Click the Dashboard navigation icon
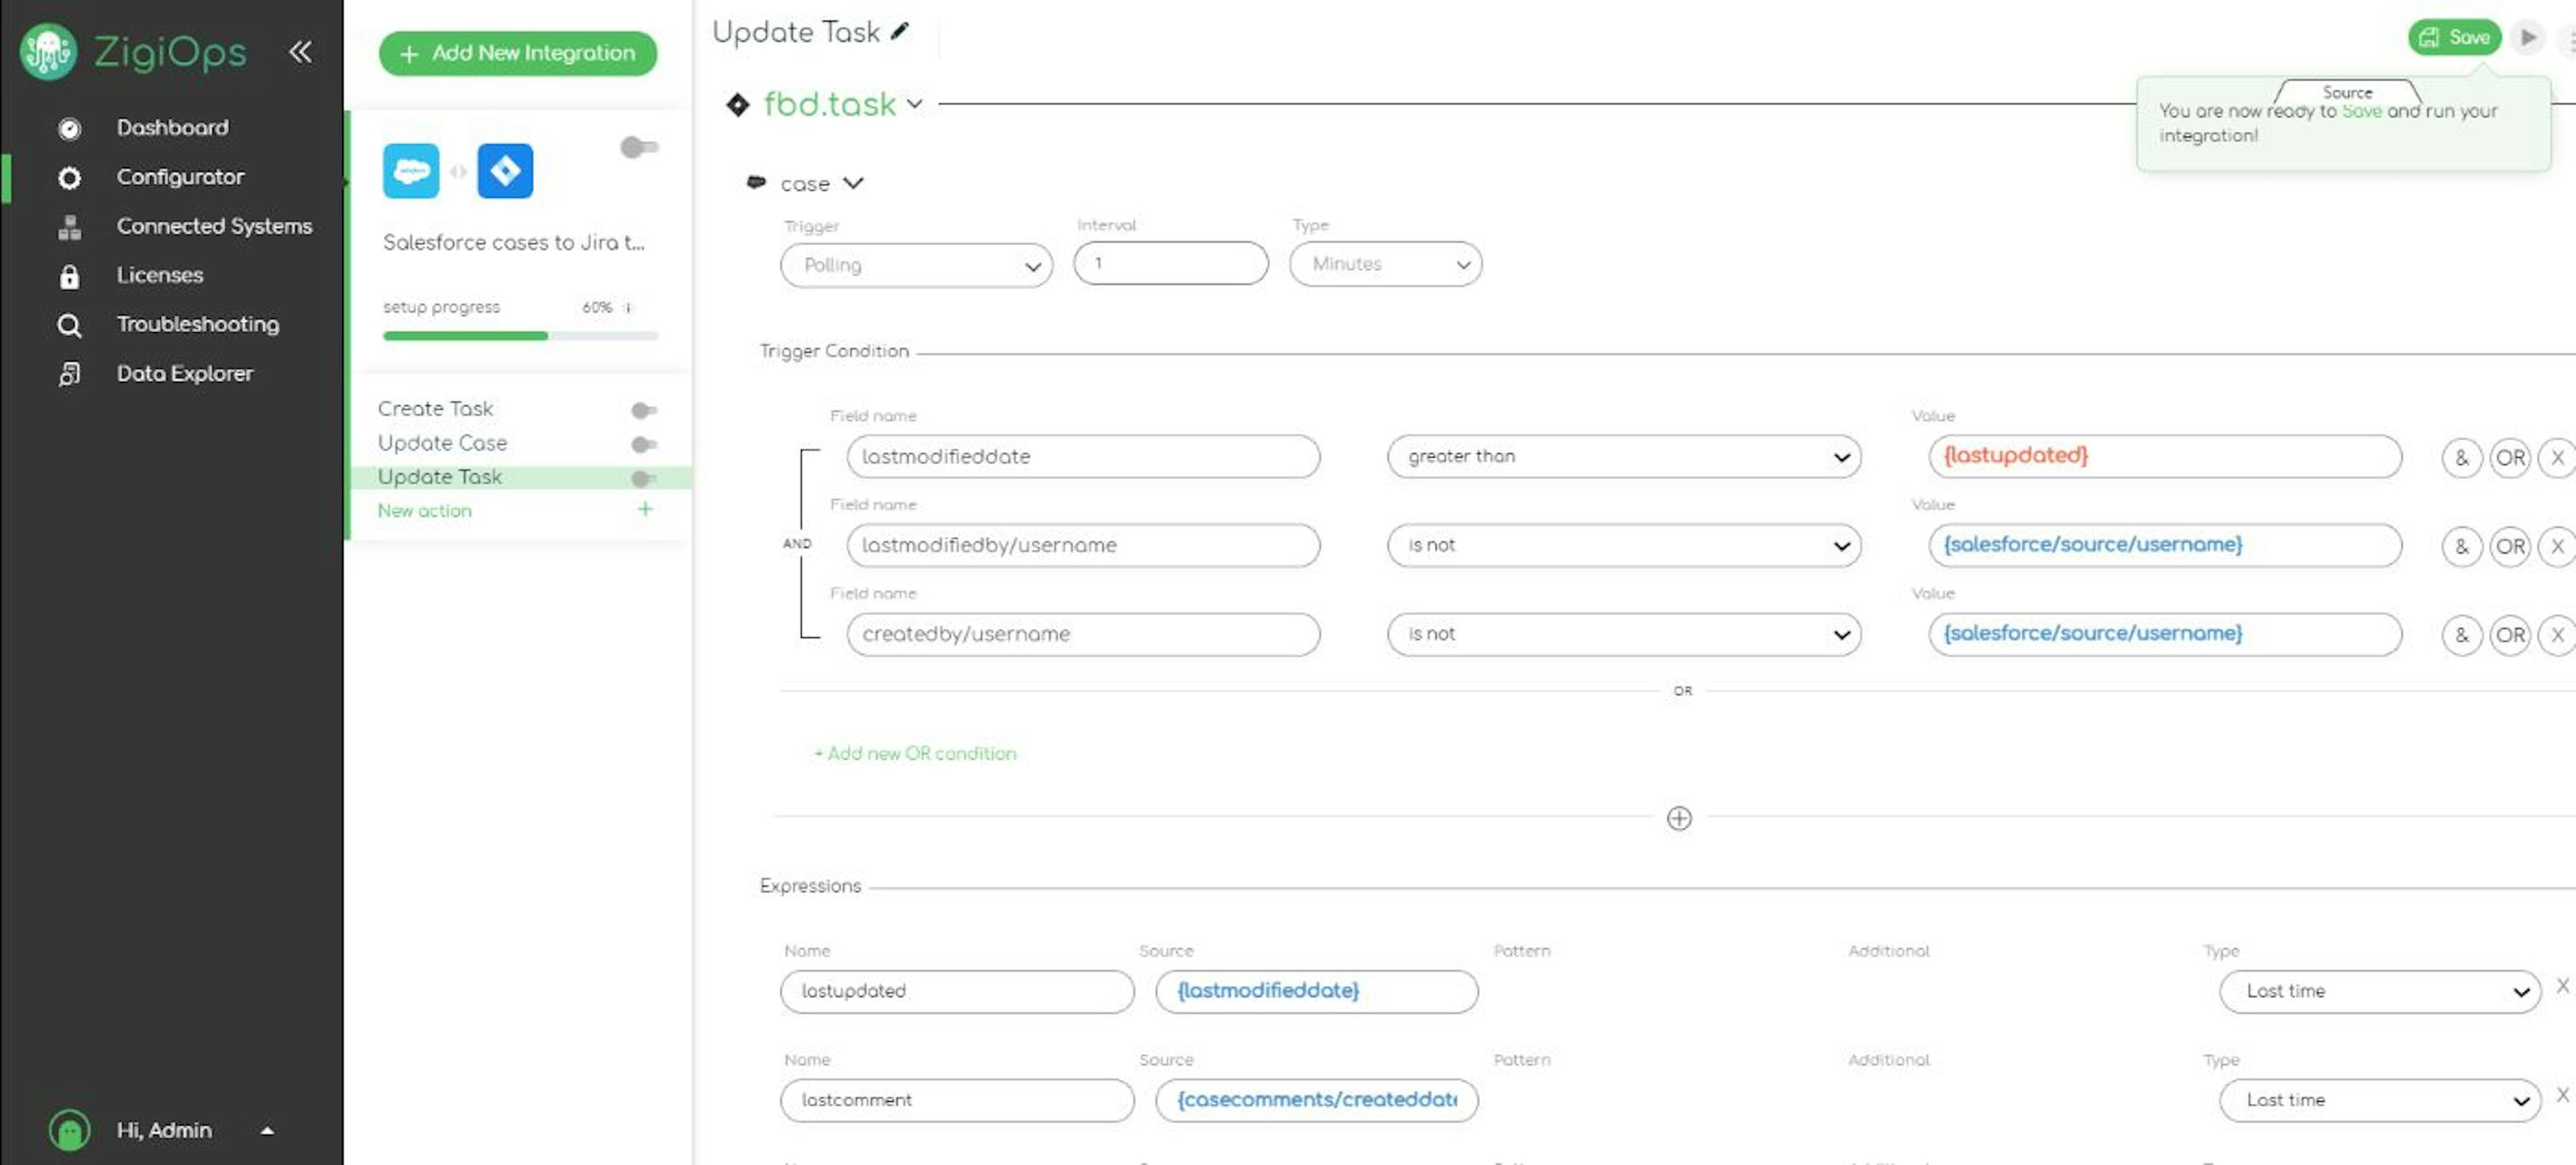Viewport: 2576px width, 1165px height. tap(67, 127)
